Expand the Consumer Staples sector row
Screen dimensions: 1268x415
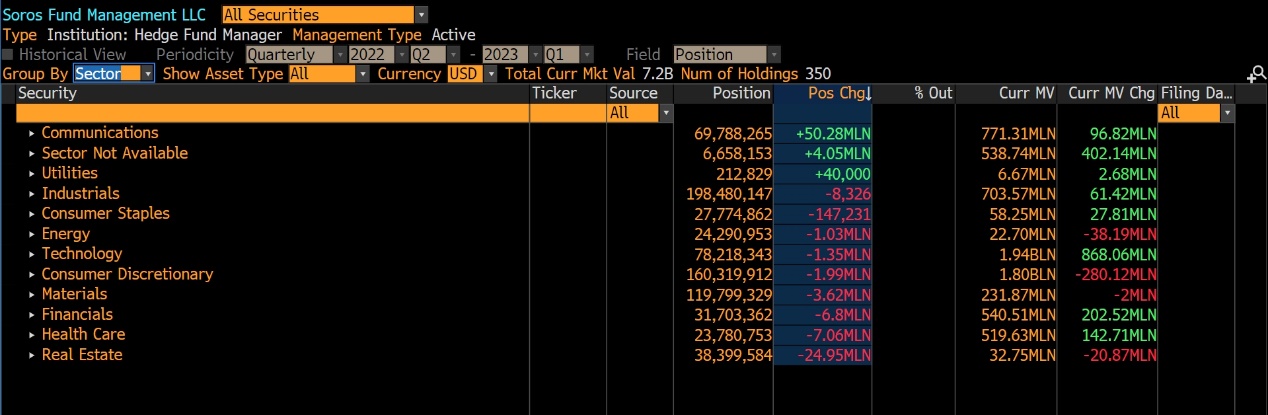[32, 213]
